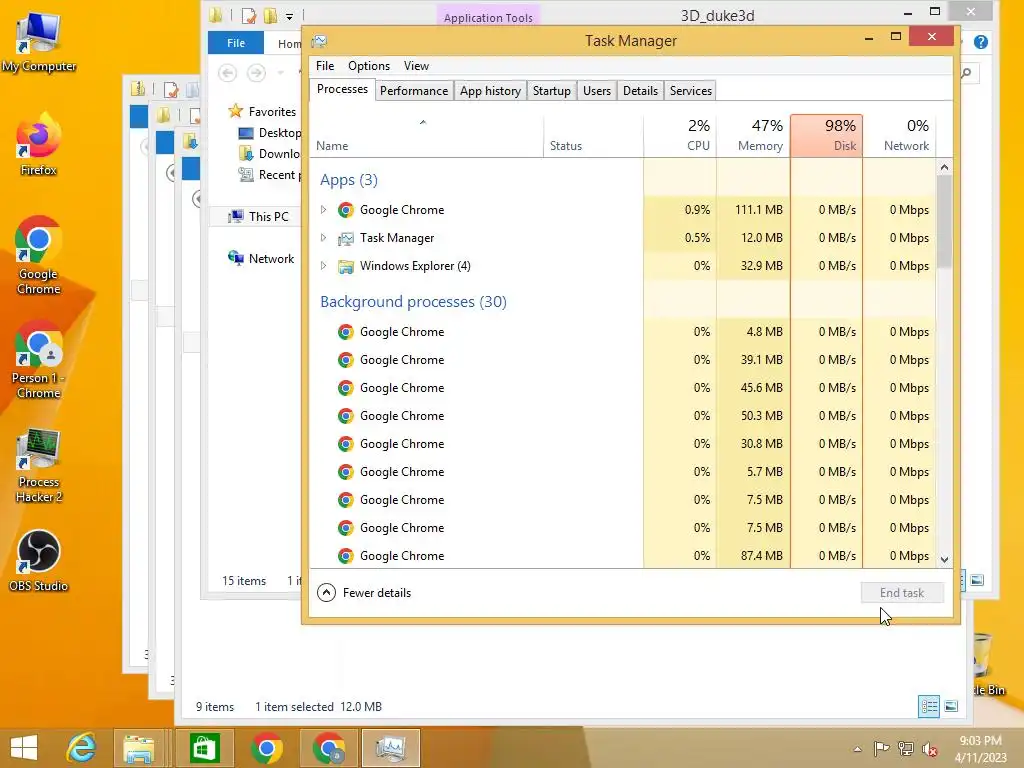Select the Windows Explorer (4) row icon

point(345,266)
